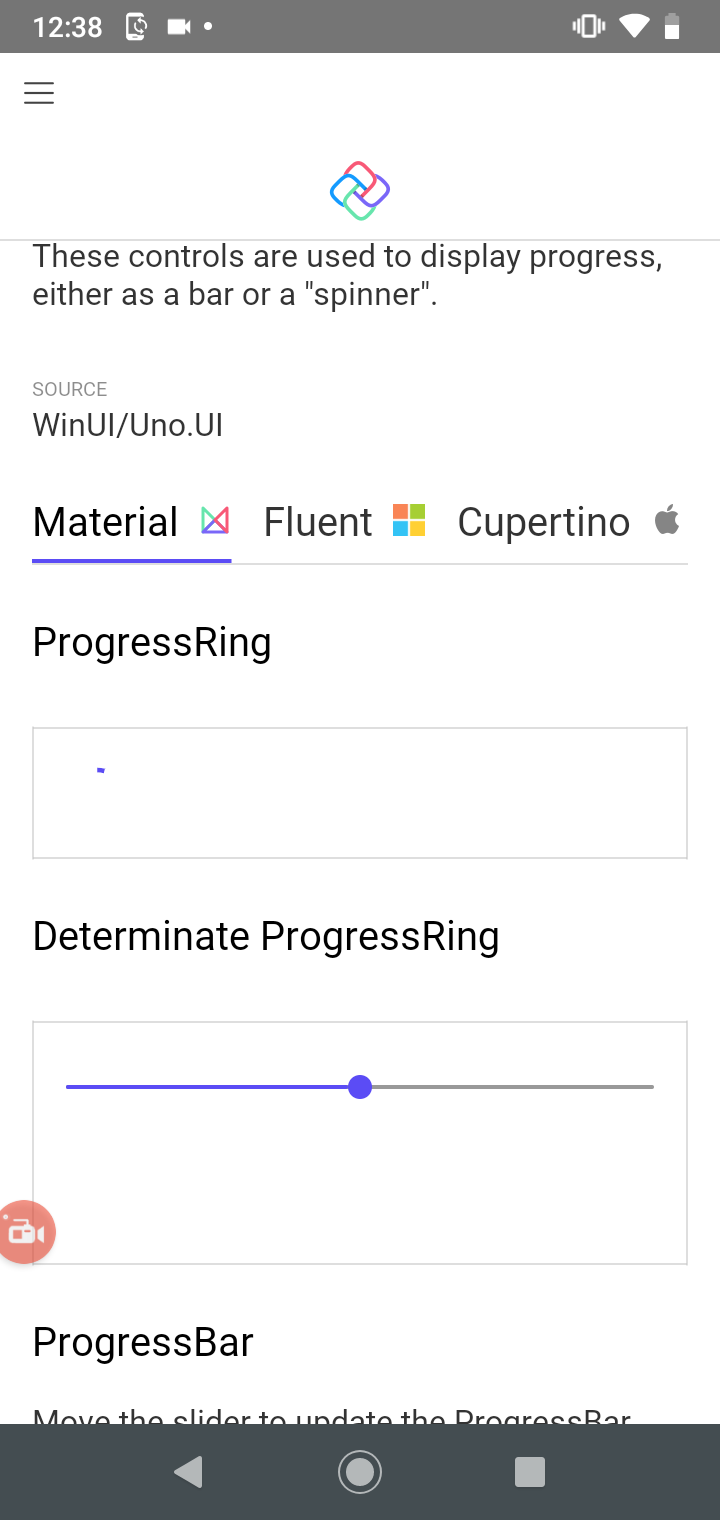Click the Apple icon next to Cupertino
The width and height of the screenshot is (720, 1520).
667,520
